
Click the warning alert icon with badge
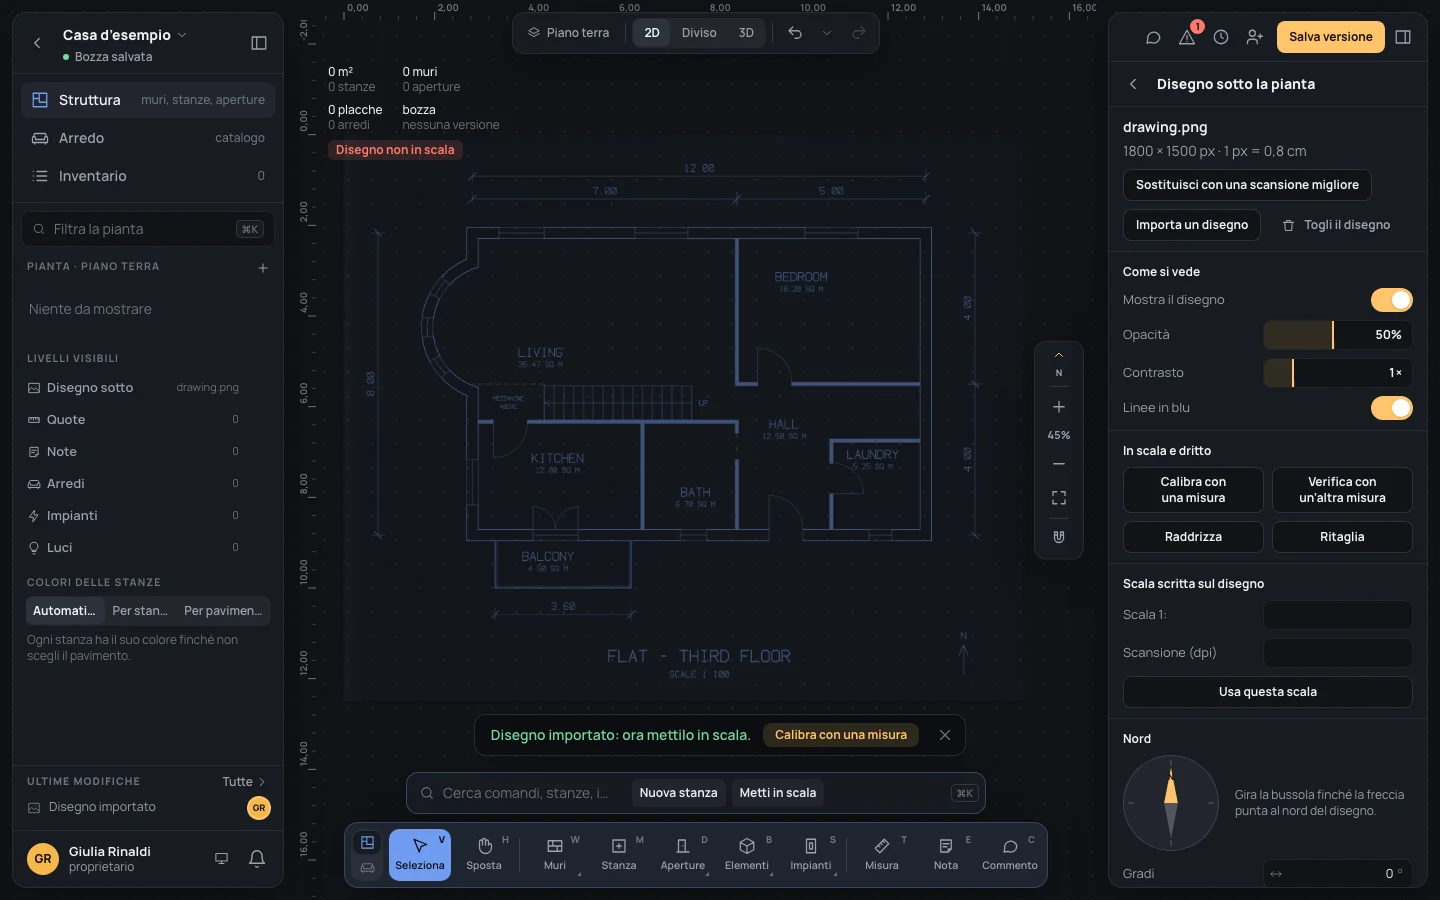[x=1187, y=37]
